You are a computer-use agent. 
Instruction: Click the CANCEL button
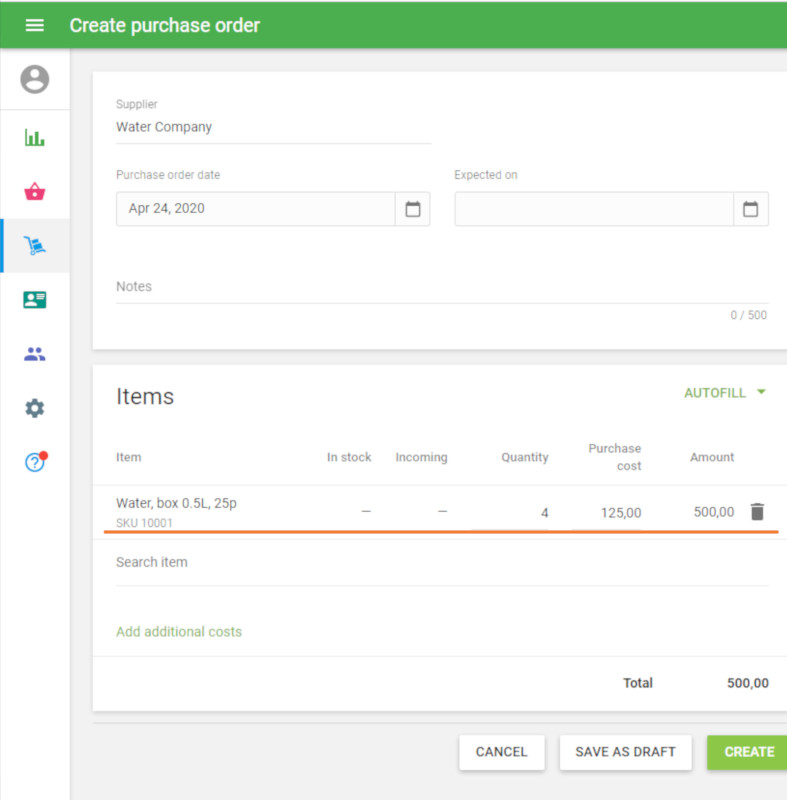click(x=501, y=752)
